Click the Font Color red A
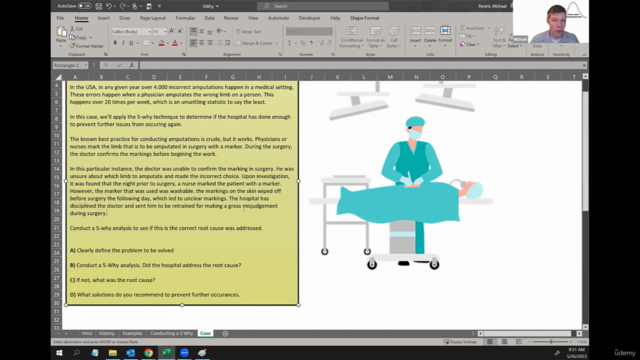This screenshot has width=640, height=360. (175, 43)
